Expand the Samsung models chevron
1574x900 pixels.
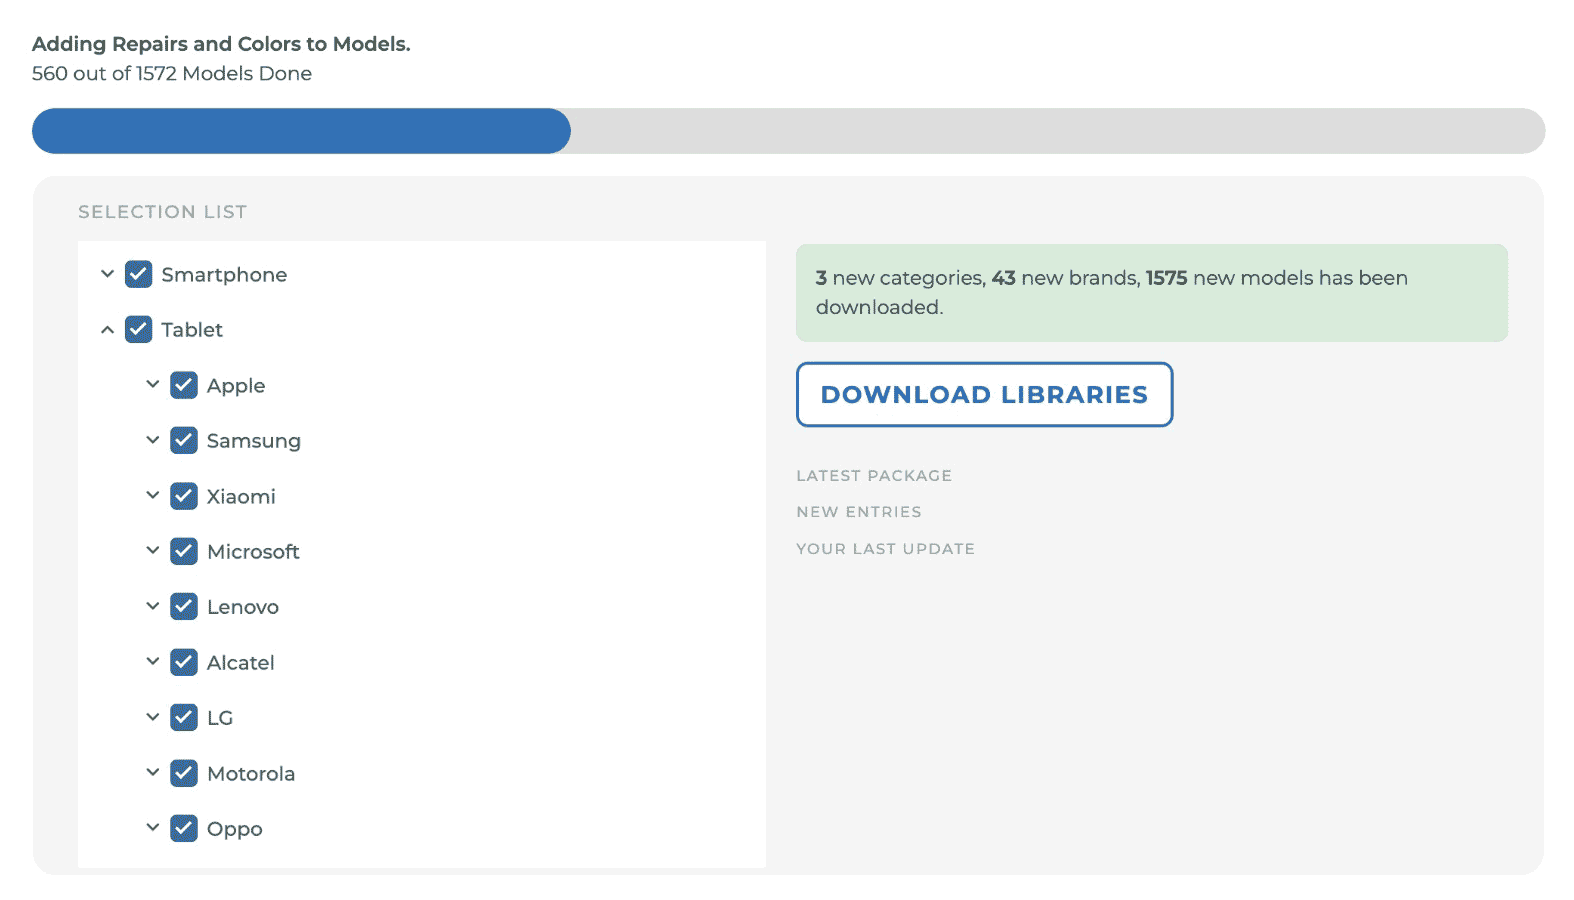153,440
